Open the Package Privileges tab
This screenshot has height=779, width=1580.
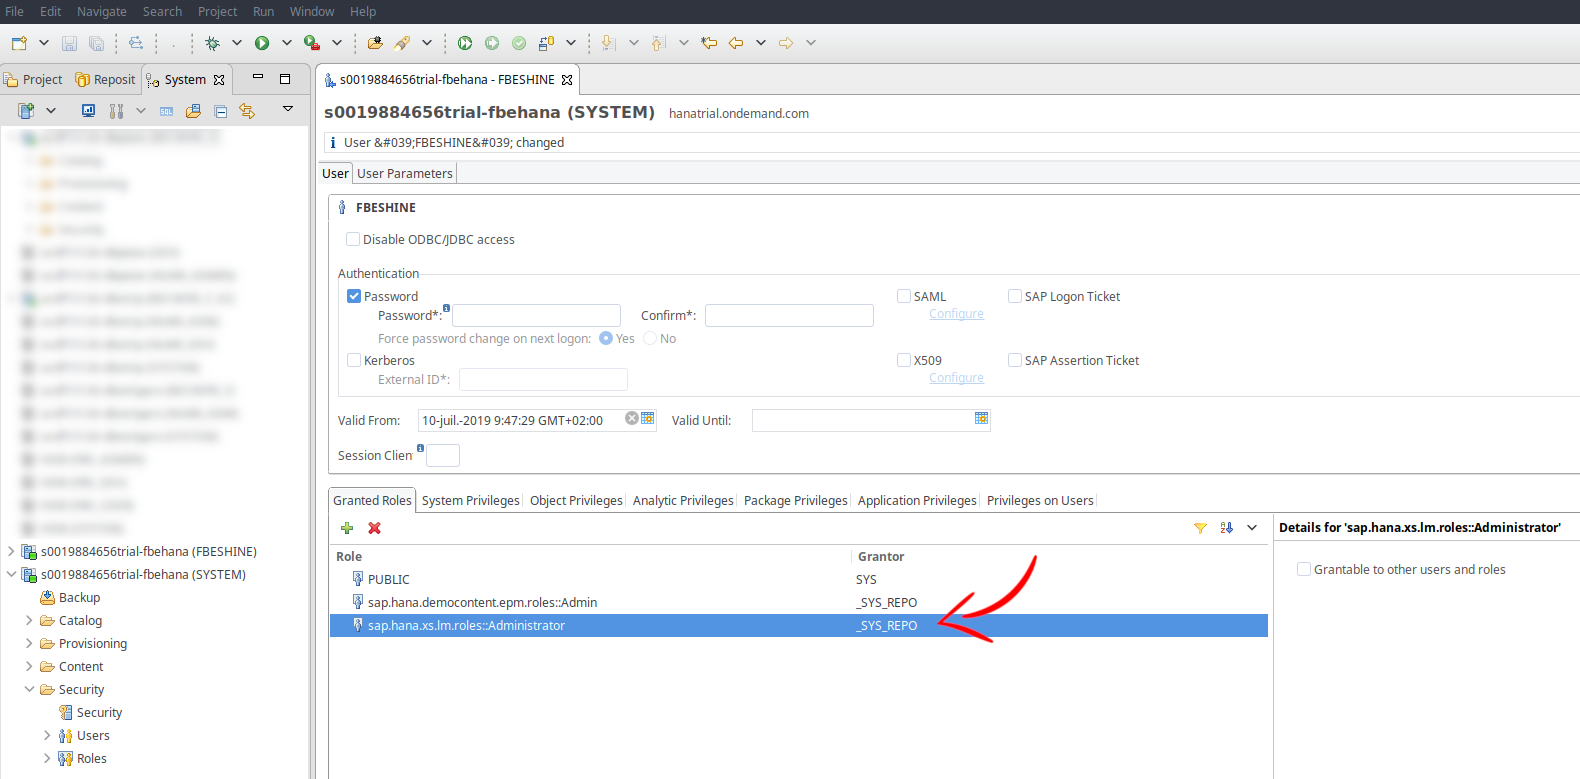click(x=796, y=500)
